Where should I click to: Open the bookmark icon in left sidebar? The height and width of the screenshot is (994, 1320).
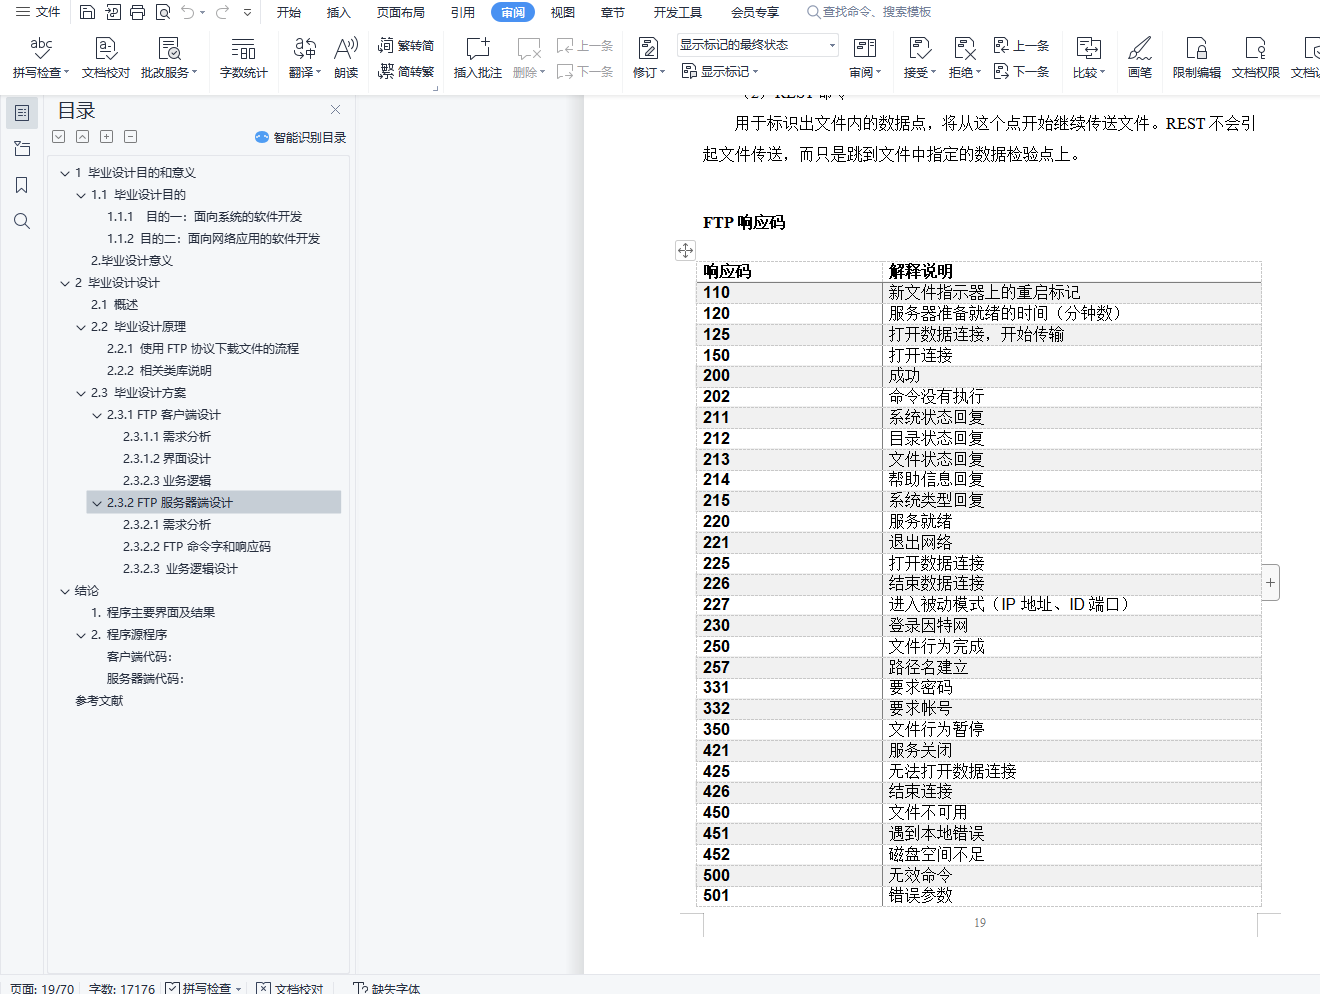(22, 185)
